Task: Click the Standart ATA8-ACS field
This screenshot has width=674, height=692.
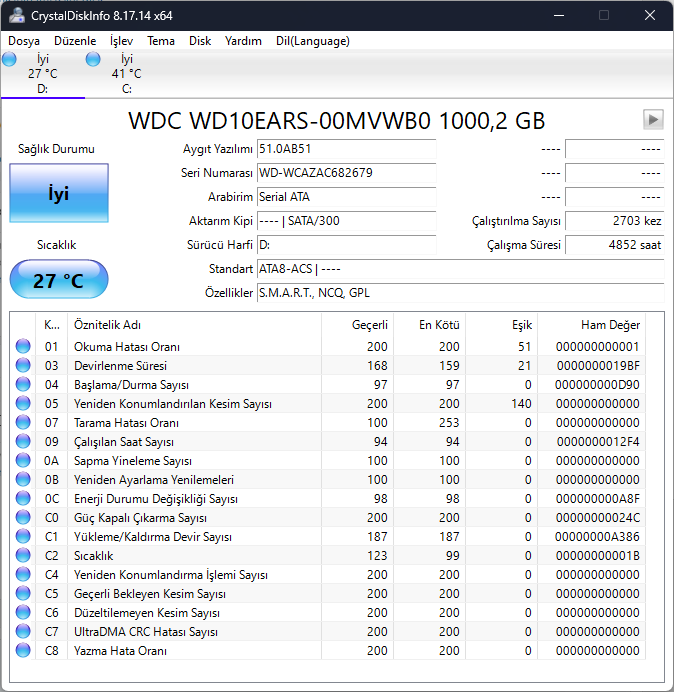Action: pyautogui.click(x=460, y=269)
